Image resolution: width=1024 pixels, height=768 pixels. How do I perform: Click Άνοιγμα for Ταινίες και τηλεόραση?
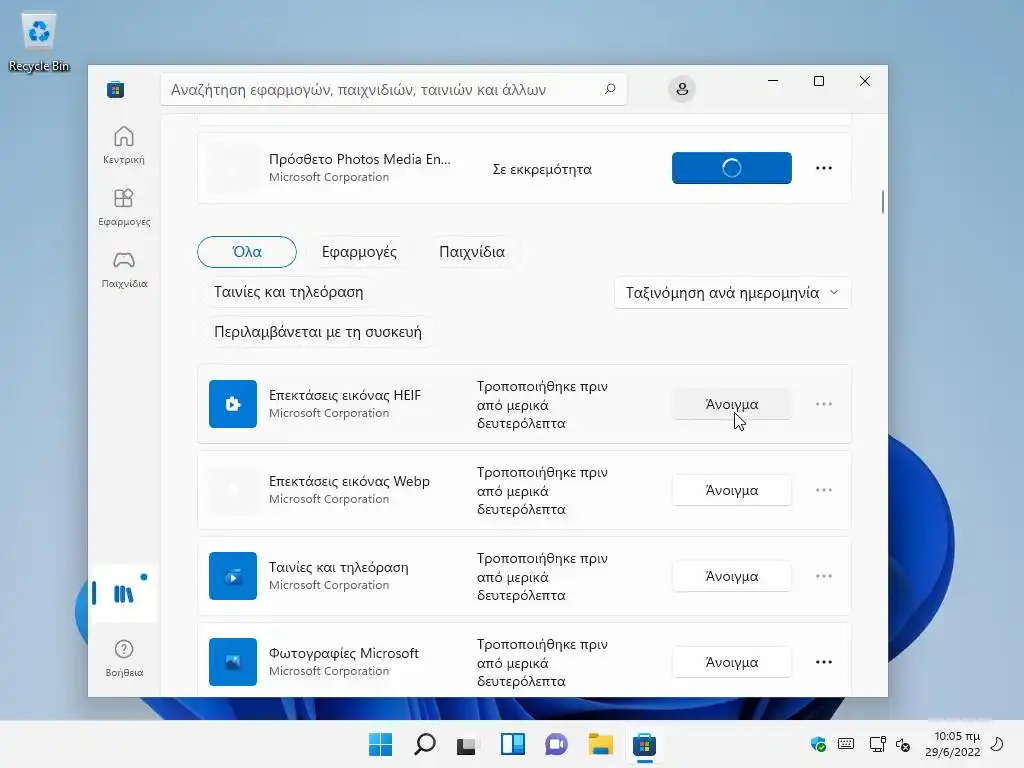coord(731,576)
